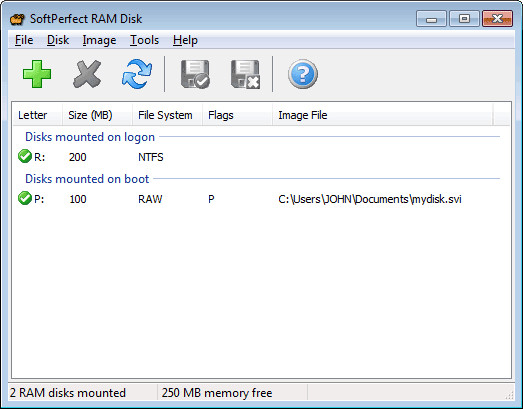Viewport: 523px width, 409px height.
Task: Click the RAW file system cell
Action: coord(150,199)
